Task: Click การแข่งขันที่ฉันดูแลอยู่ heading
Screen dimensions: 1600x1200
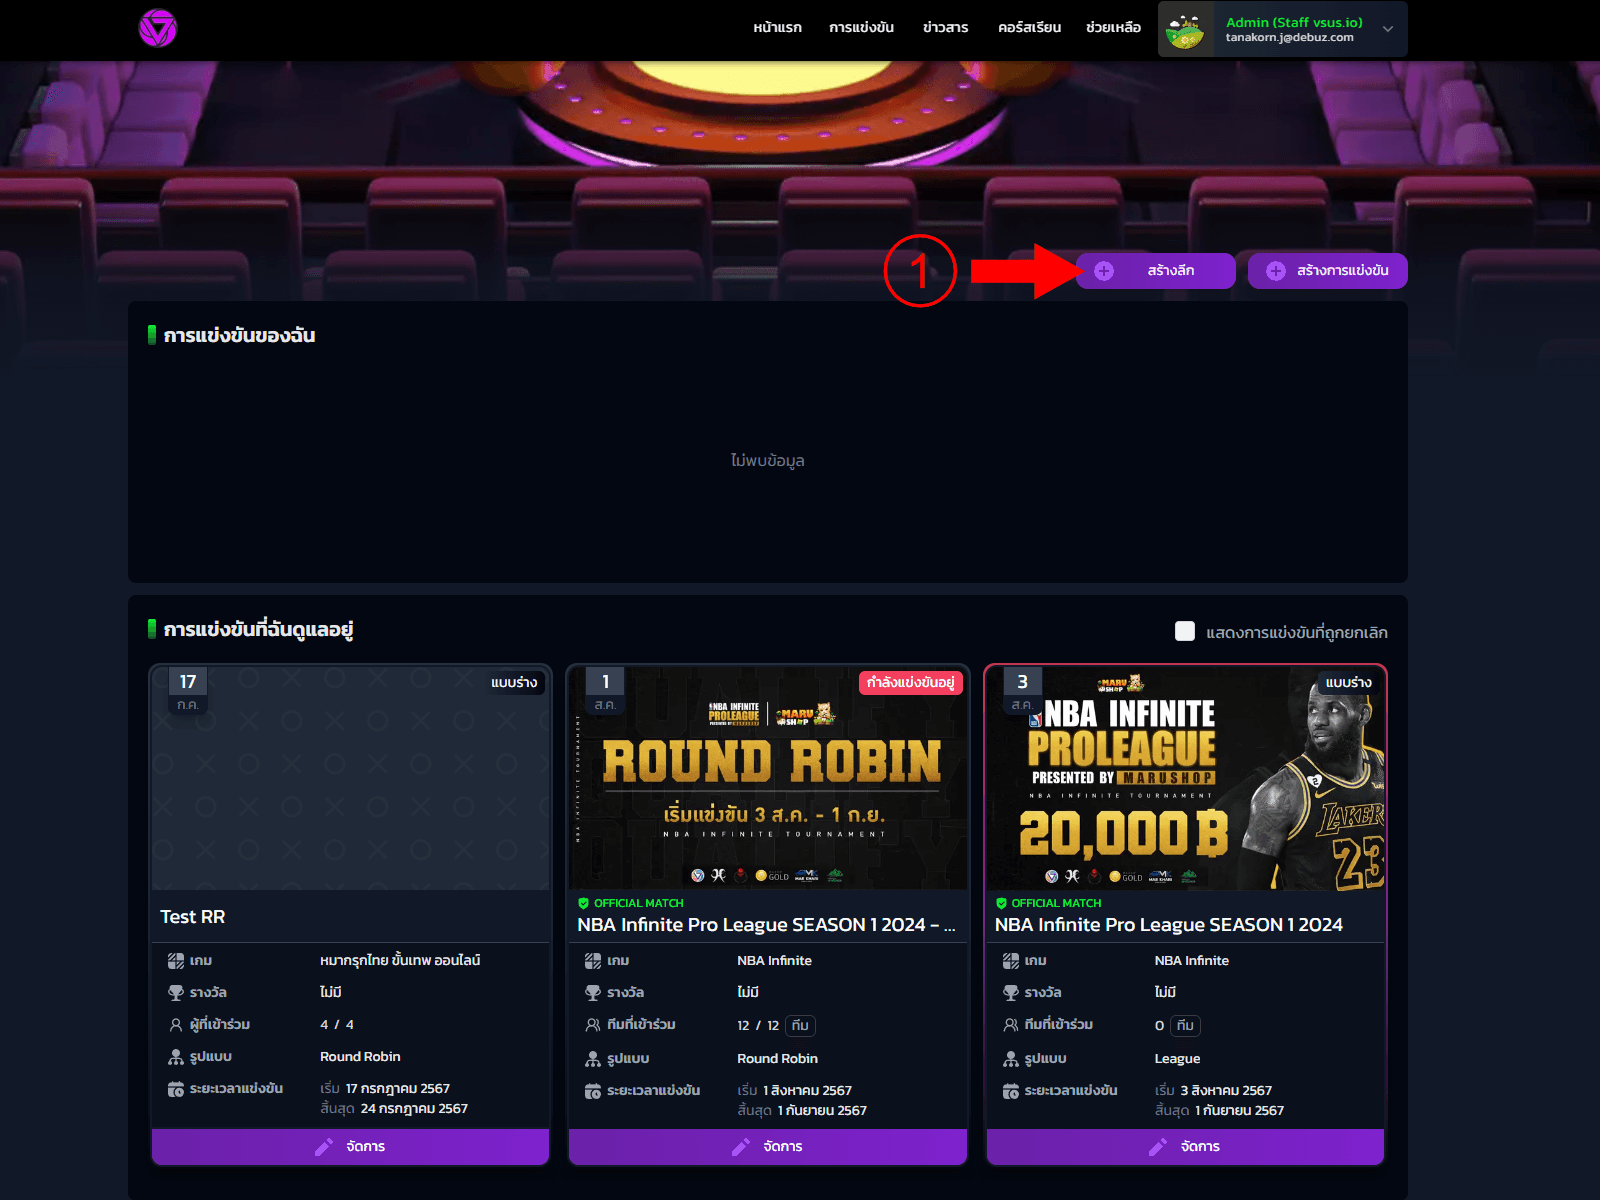Action: pyautogui.click(x=258, y=630)
